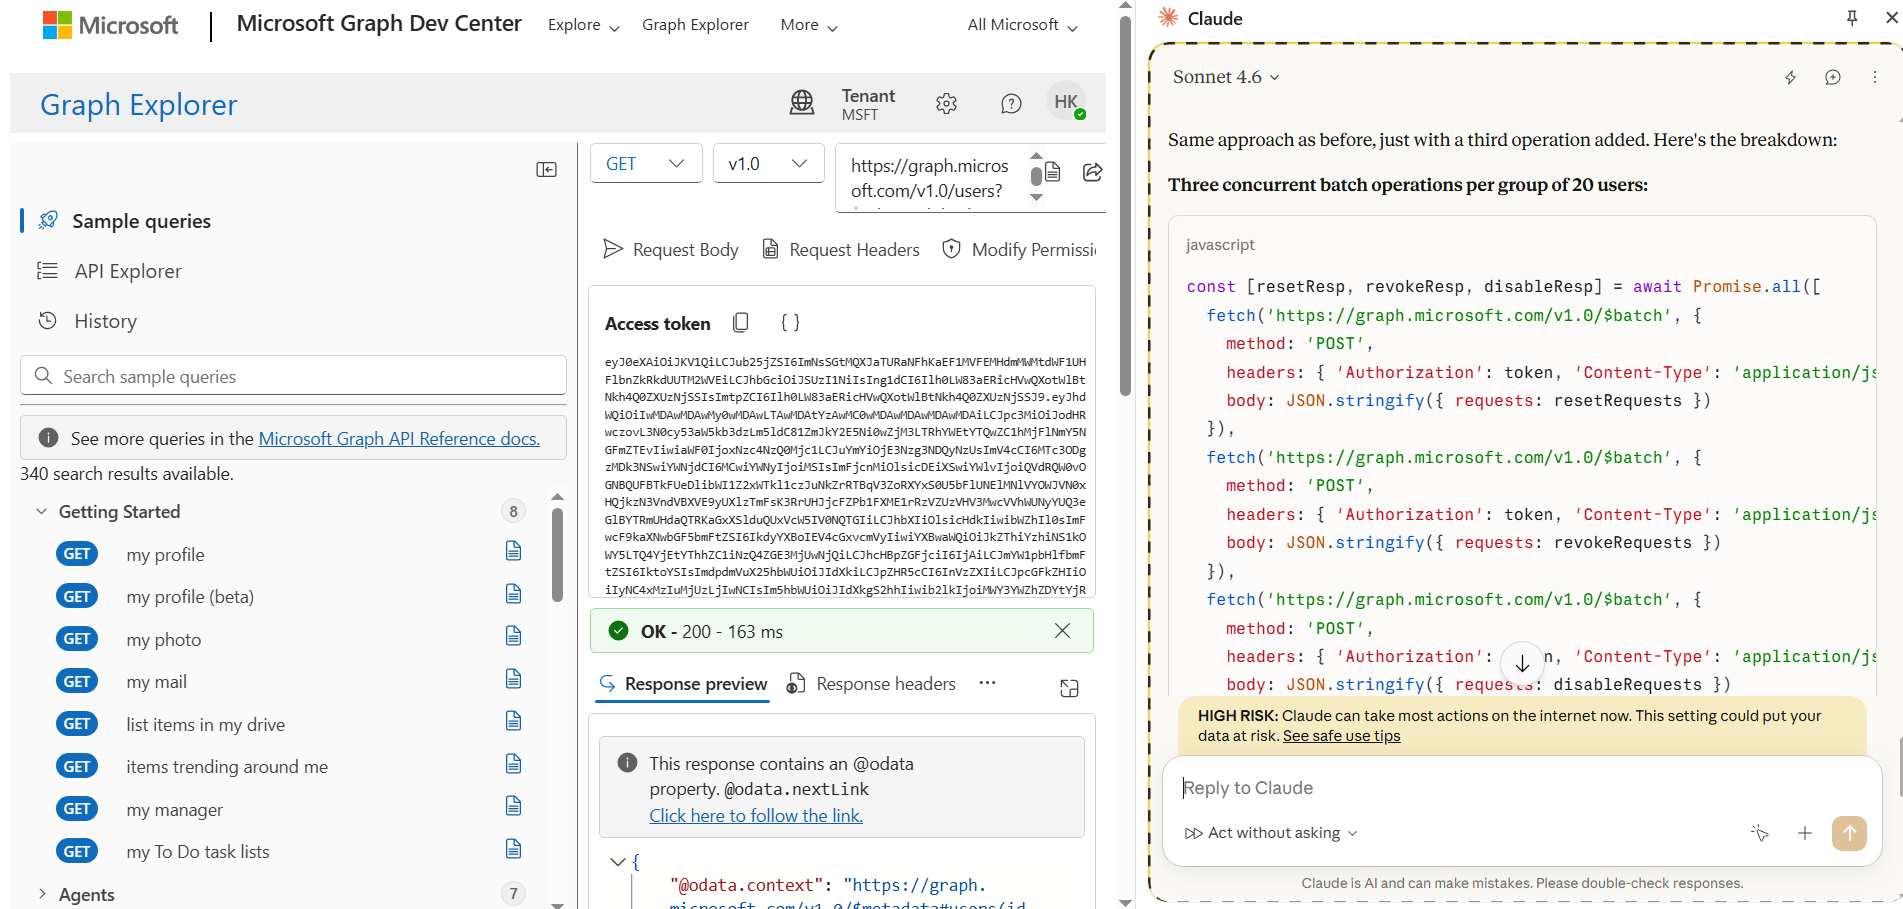Dismiss the OK 200 status message
The width and height of the screenshot is (1903, 909).
point(1062,631)
